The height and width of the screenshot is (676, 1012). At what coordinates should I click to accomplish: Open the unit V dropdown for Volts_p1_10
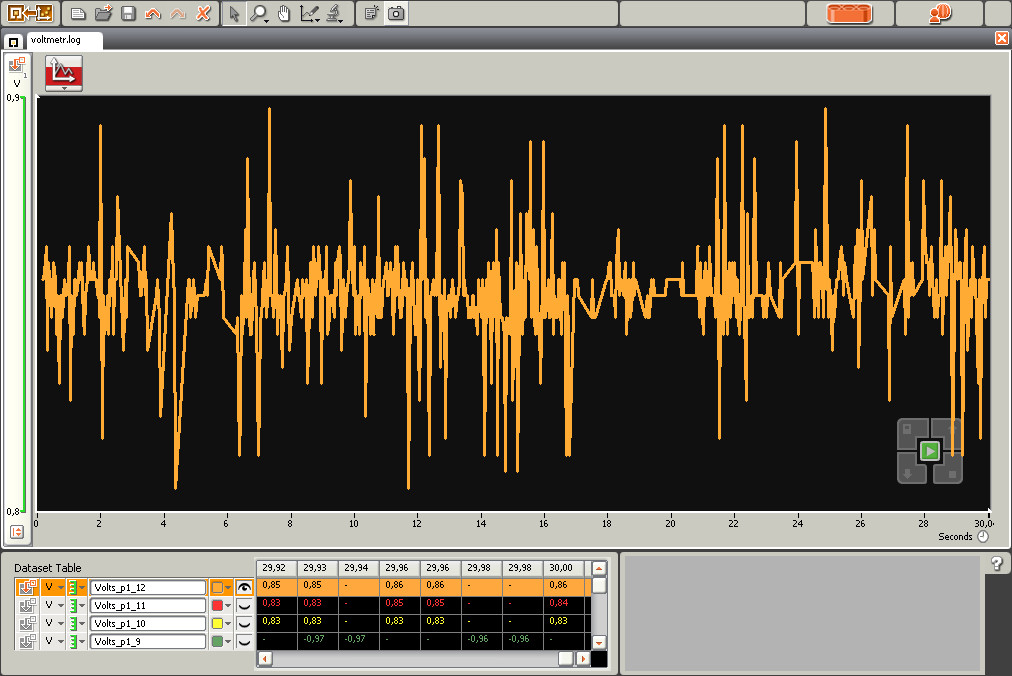(x=53, y=623)
